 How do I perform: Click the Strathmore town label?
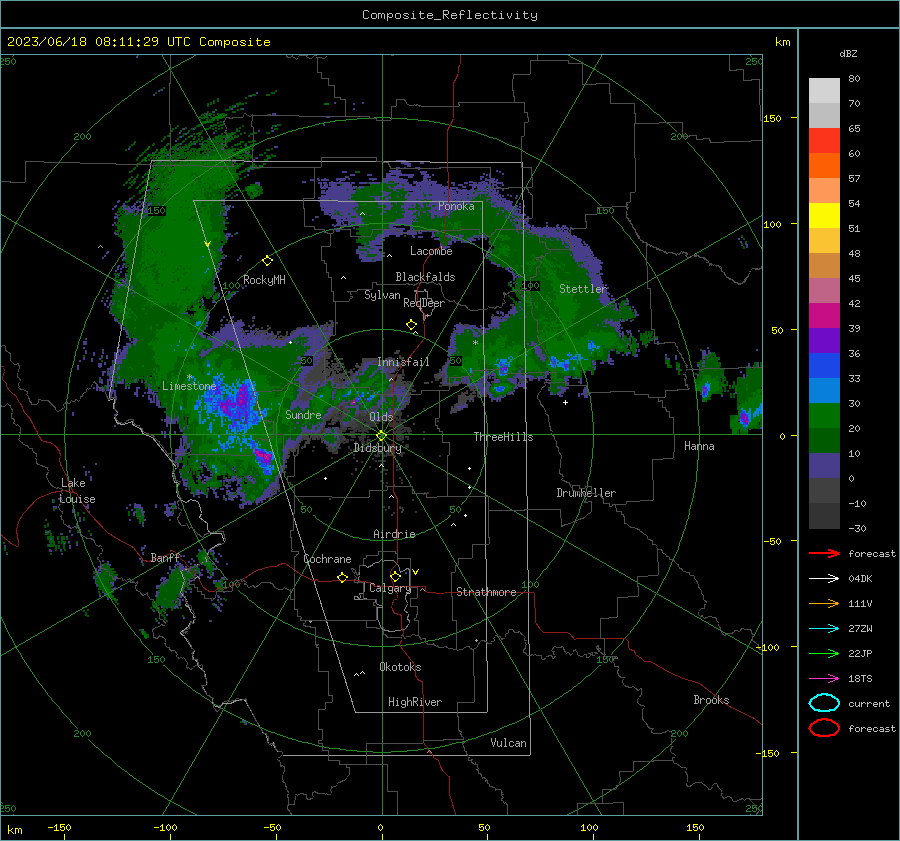tap(486, 592)
